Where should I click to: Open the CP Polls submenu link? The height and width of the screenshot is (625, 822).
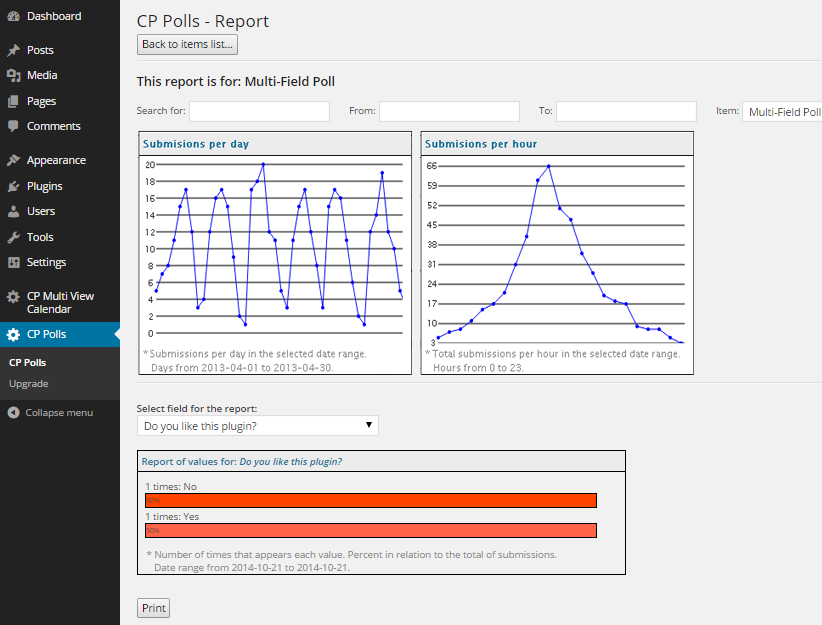coord(27,363)
